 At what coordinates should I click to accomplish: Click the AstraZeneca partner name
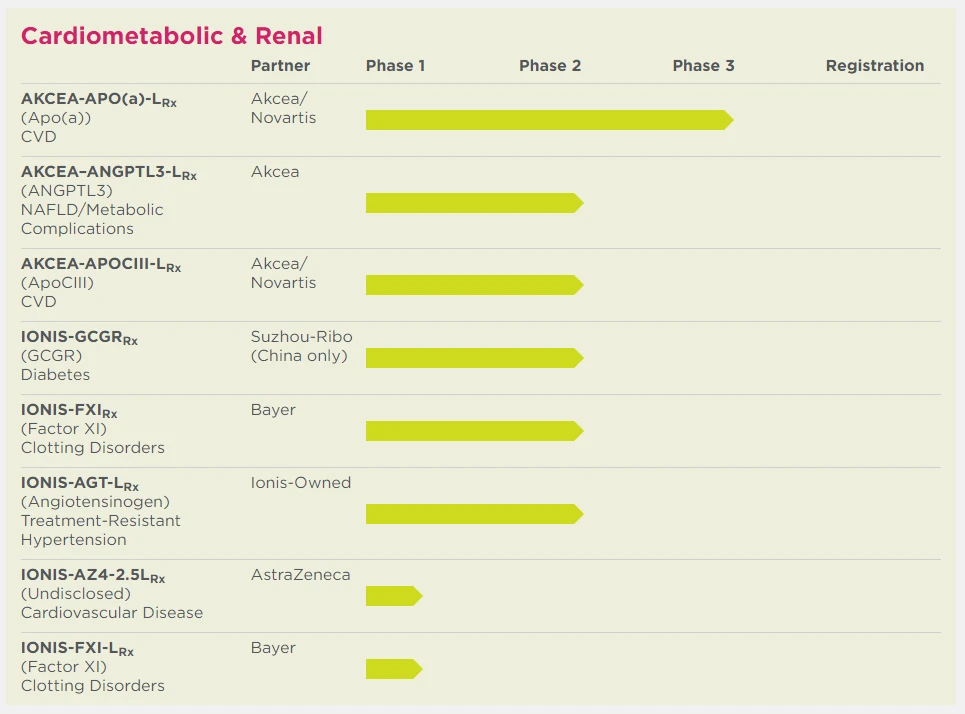click(300, 575)
